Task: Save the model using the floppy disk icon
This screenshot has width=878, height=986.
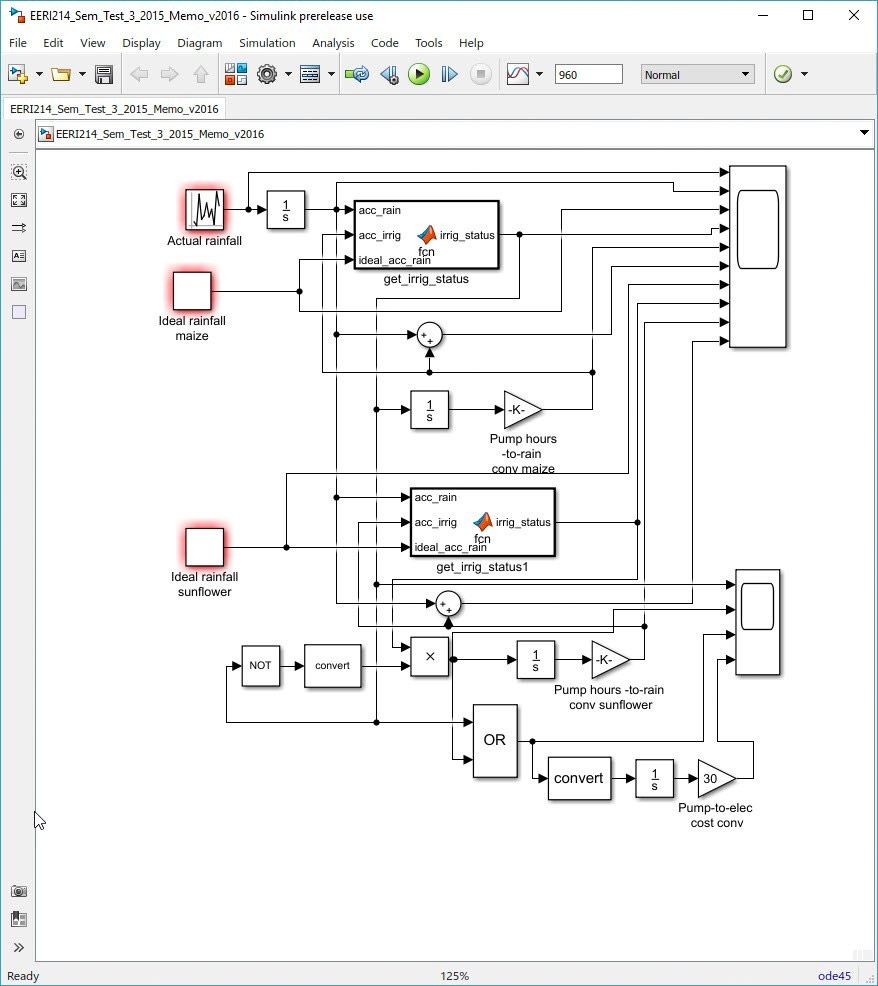Action: [x=103, y=74]
